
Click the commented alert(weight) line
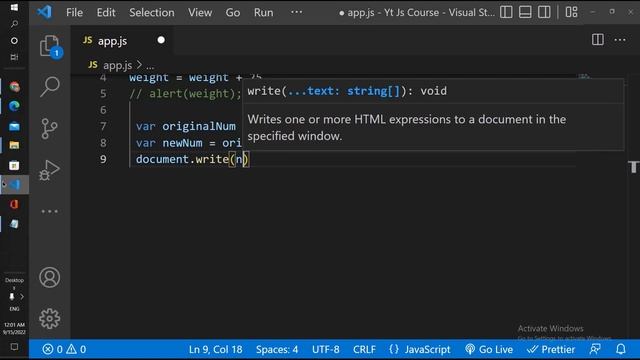click(x=185, y=93)
